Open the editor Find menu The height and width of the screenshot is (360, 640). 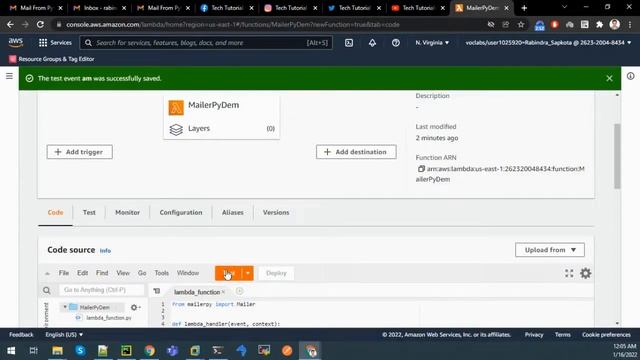[102, 273]
